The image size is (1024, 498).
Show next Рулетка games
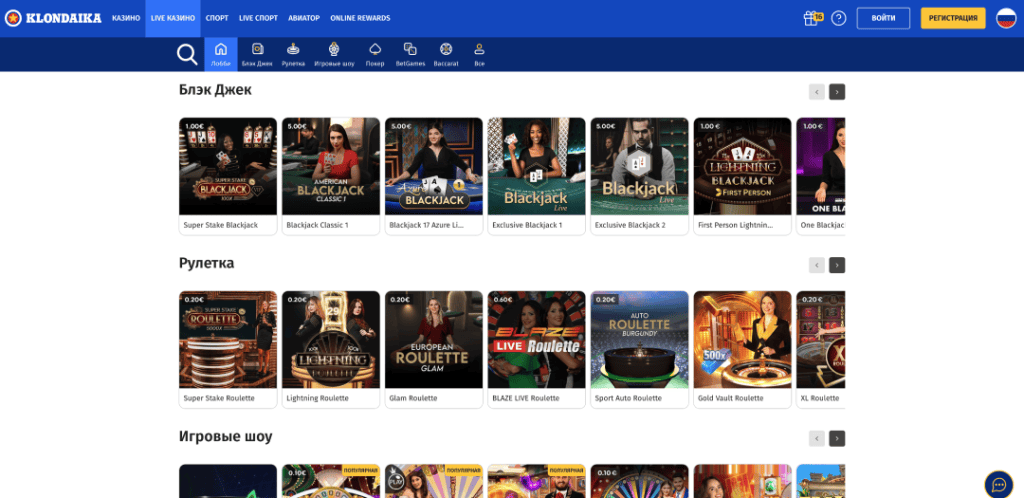pyautogui.click(x=837, y=265)
